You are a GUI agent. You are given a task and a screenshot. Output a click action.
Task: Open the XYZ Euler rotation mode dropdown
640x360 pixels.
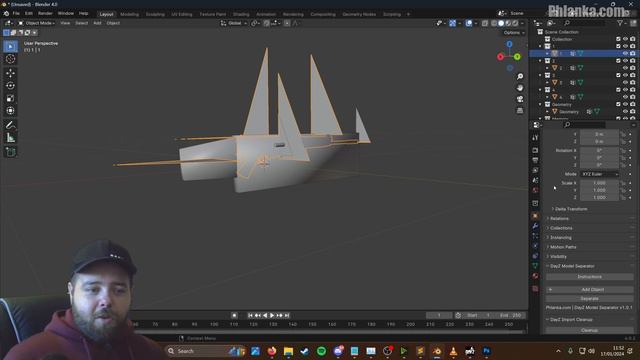pos(600,174)
